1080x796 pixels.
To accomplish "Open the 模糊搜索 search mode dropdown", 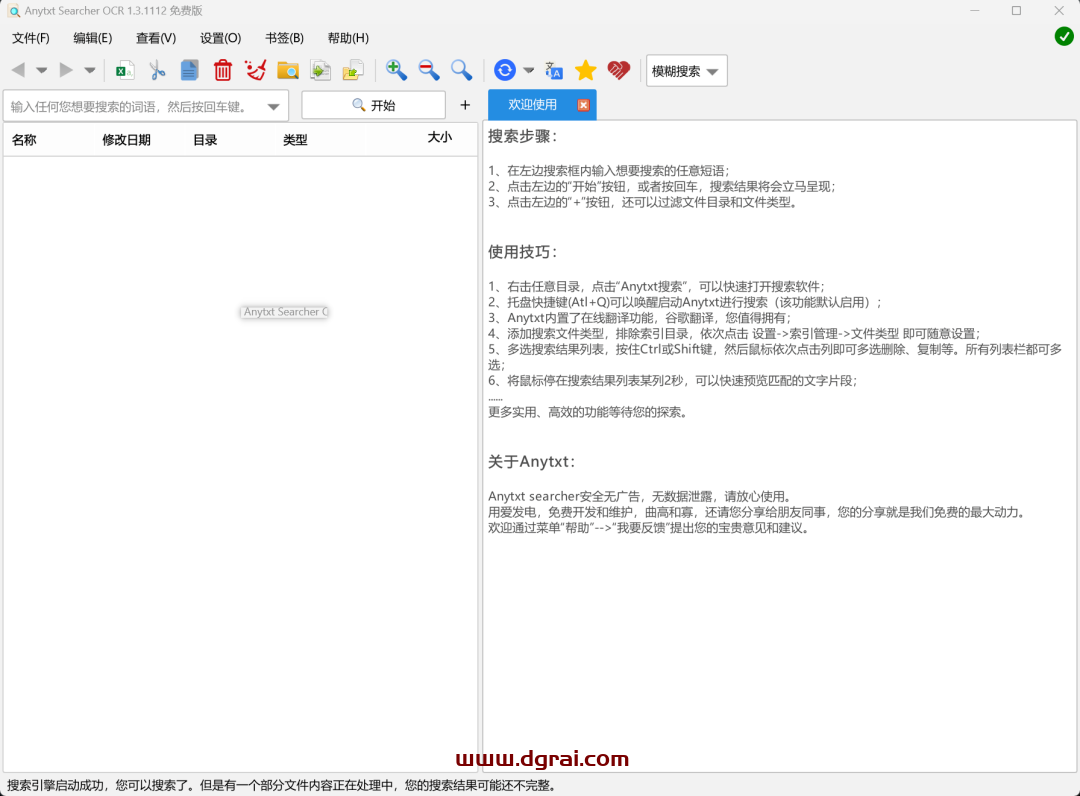I will [x=687, y=71].
